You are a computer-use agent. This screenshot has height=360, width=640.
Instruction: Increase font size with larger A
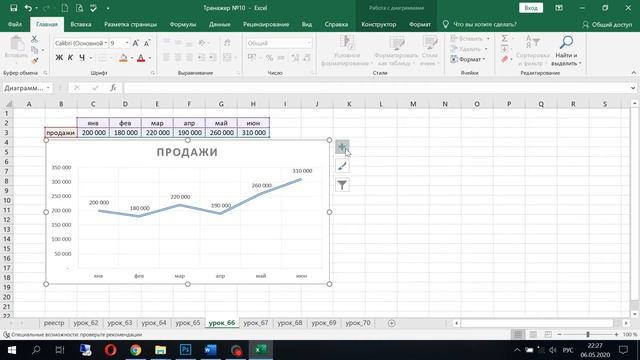pyautogui.click(x=136, y=43)
